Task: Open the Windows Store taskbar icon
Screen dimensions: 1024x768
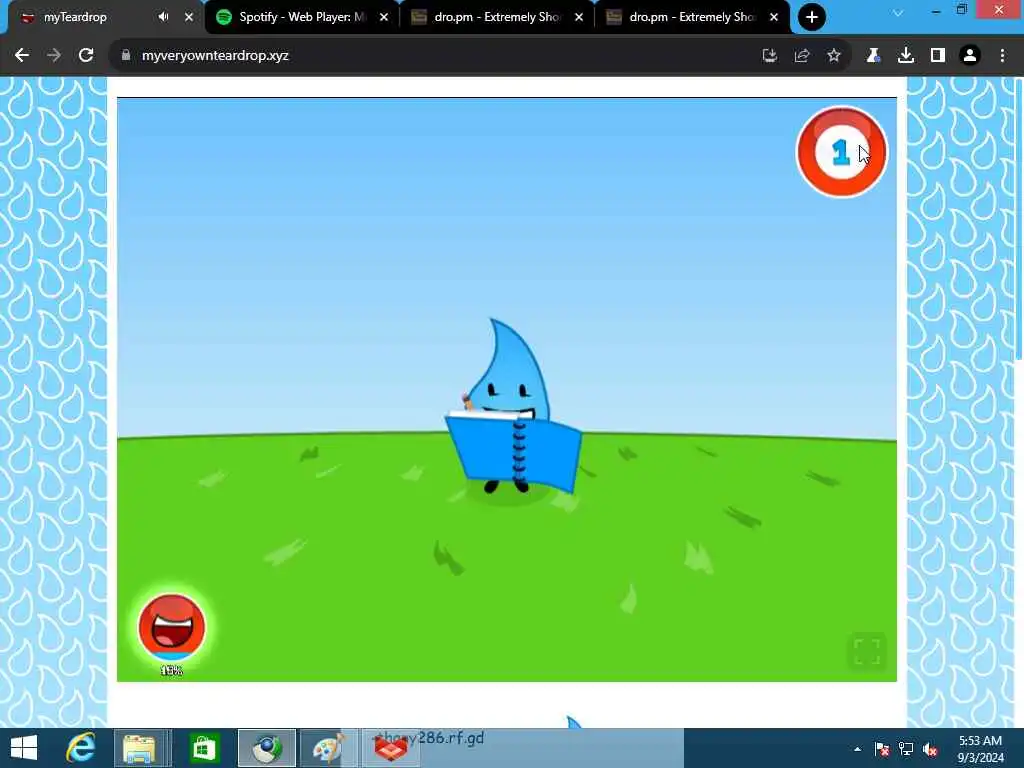Action: pyautogui.click(x=204, y=748)
